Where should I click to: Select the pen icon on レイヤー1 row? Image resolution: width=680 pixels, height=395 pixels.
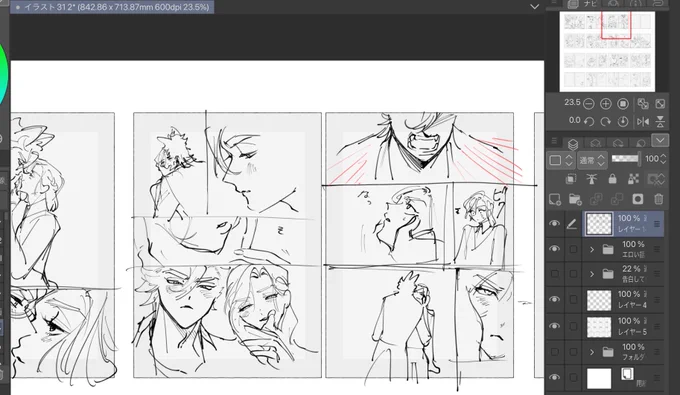point(572,224)
